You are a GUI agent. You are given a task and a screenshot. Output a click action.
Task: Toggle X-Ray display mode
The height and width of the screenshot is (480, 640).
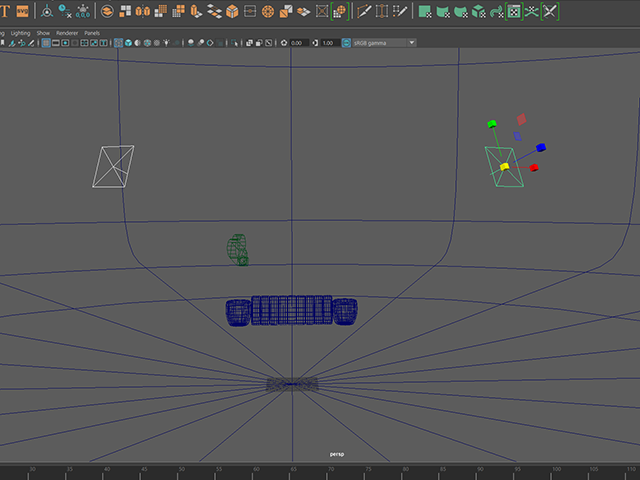tap(249, 43)
